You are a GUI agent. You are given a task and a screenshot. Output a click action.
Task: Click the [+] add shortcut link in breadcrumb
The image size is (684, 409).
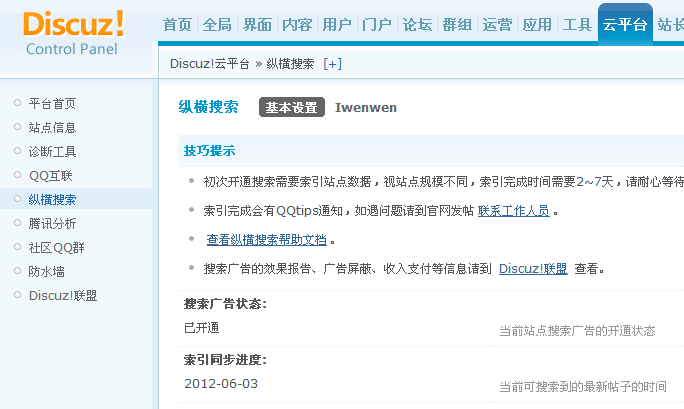(x=332, y=64)
